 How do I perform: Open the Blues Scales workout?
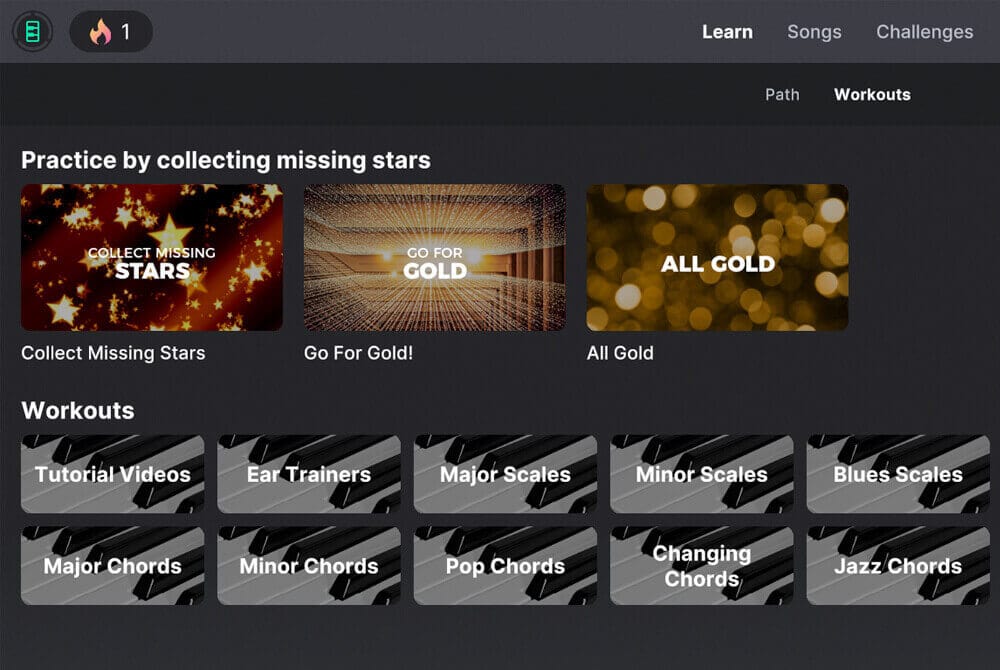pos(897,474)
